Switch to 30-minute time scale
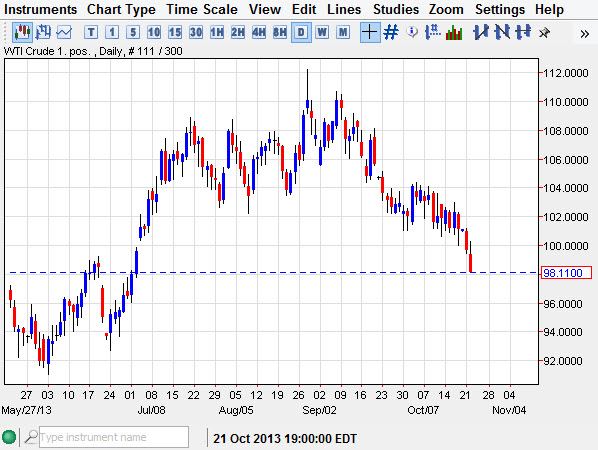Viewport: 598px width, 450px height. point(196,32)
